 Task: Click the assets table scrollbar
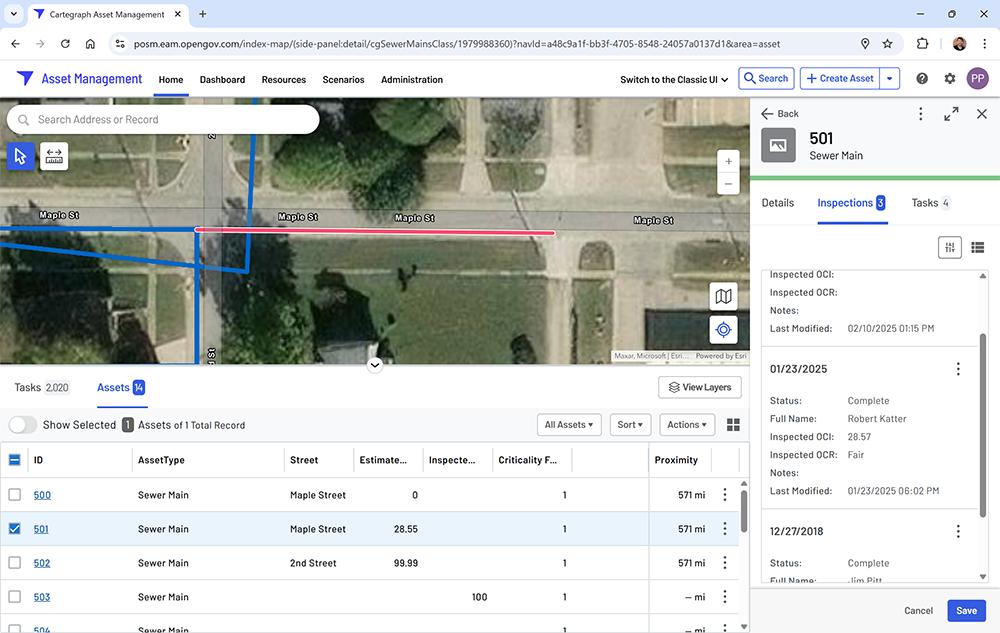[744, 512]
